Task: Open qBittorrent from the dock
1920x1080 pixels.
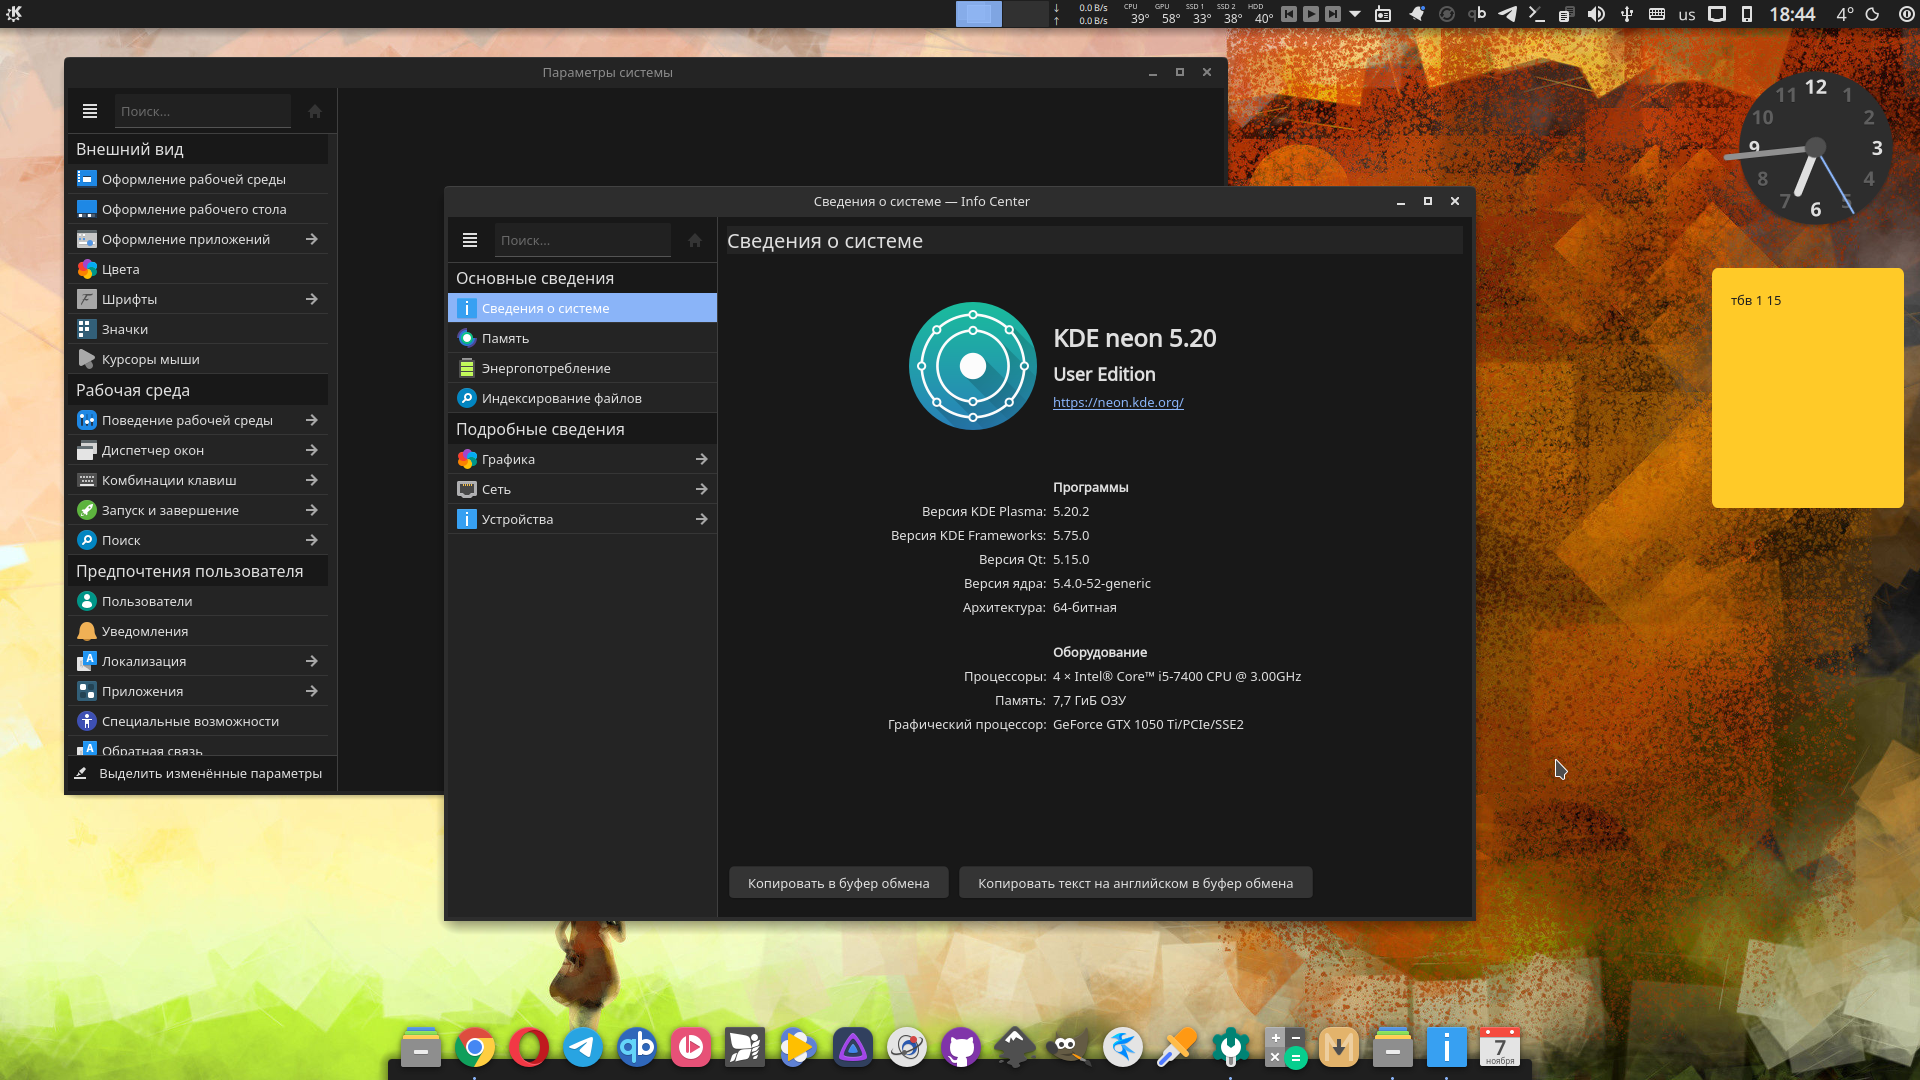Action: (x=636, y=1047)
